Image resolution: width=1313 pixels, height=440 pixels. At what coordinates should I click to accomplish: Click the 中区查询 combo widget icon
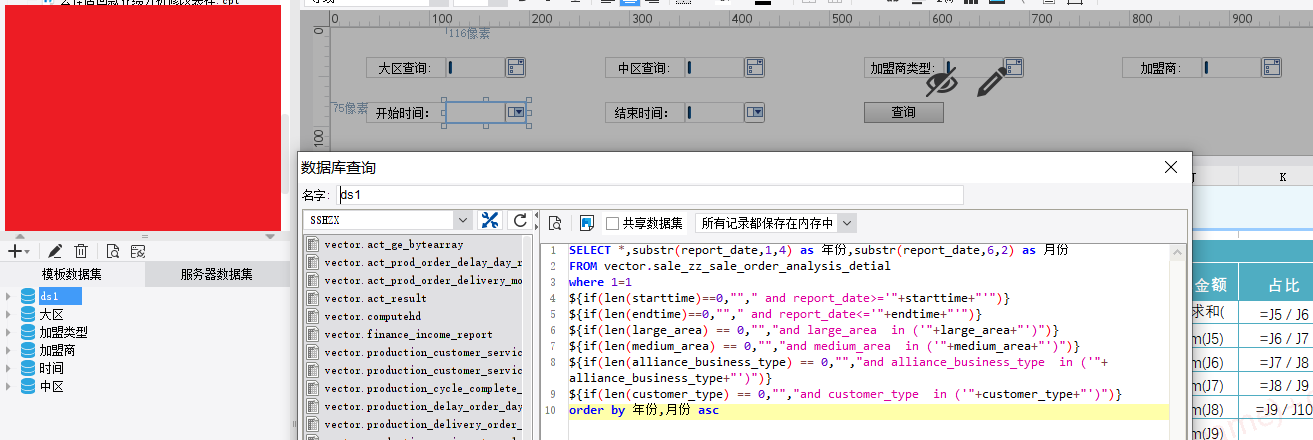coord(757,68)
